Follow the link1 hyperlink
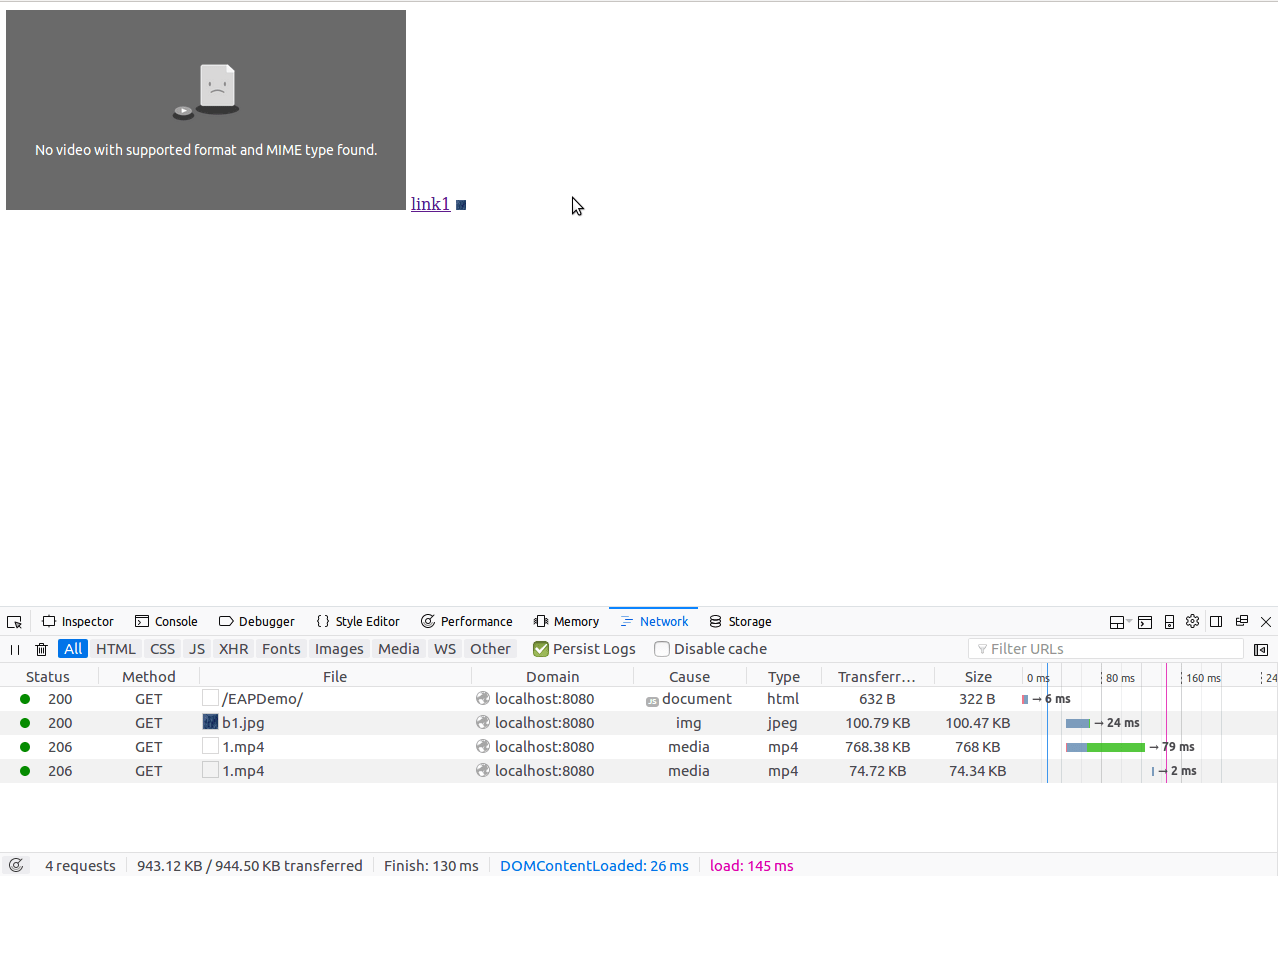This screenshot has height=976, width=1280. click(x=430, y=204)
